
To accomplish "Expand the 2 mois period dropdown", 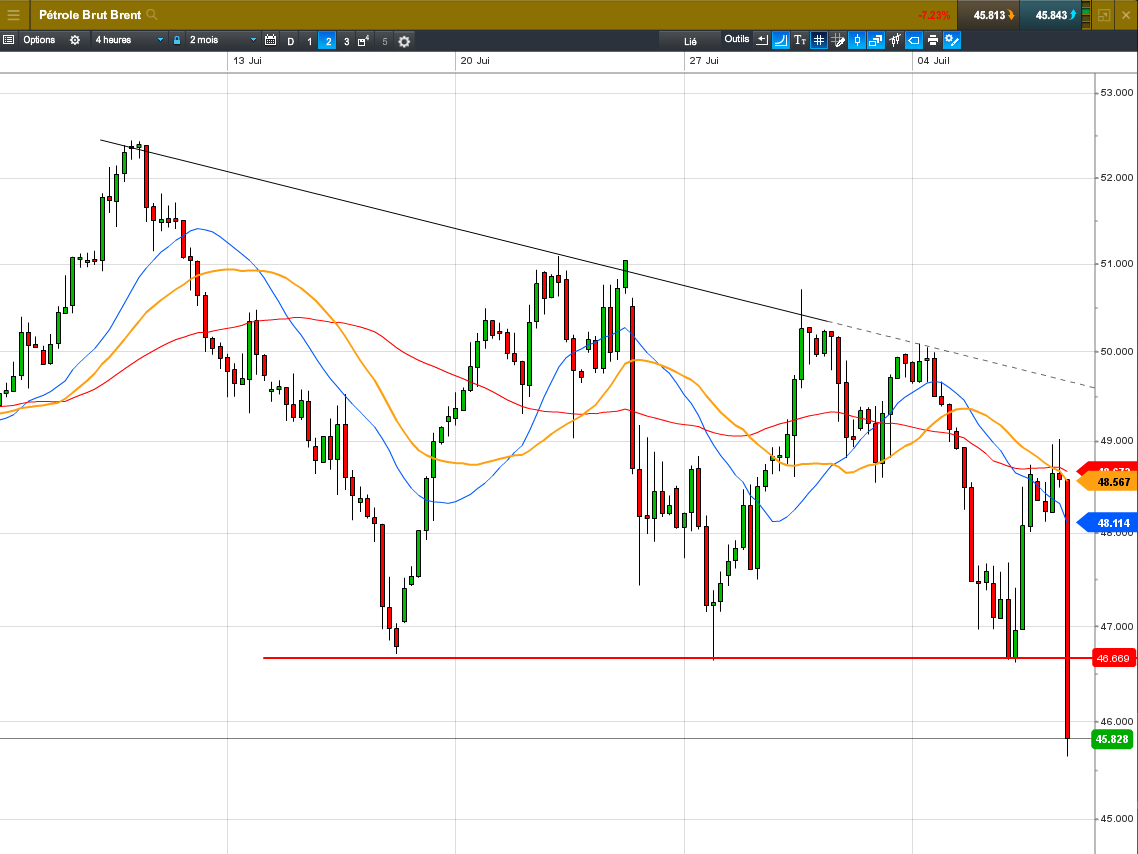I will (x=223, y=40).
